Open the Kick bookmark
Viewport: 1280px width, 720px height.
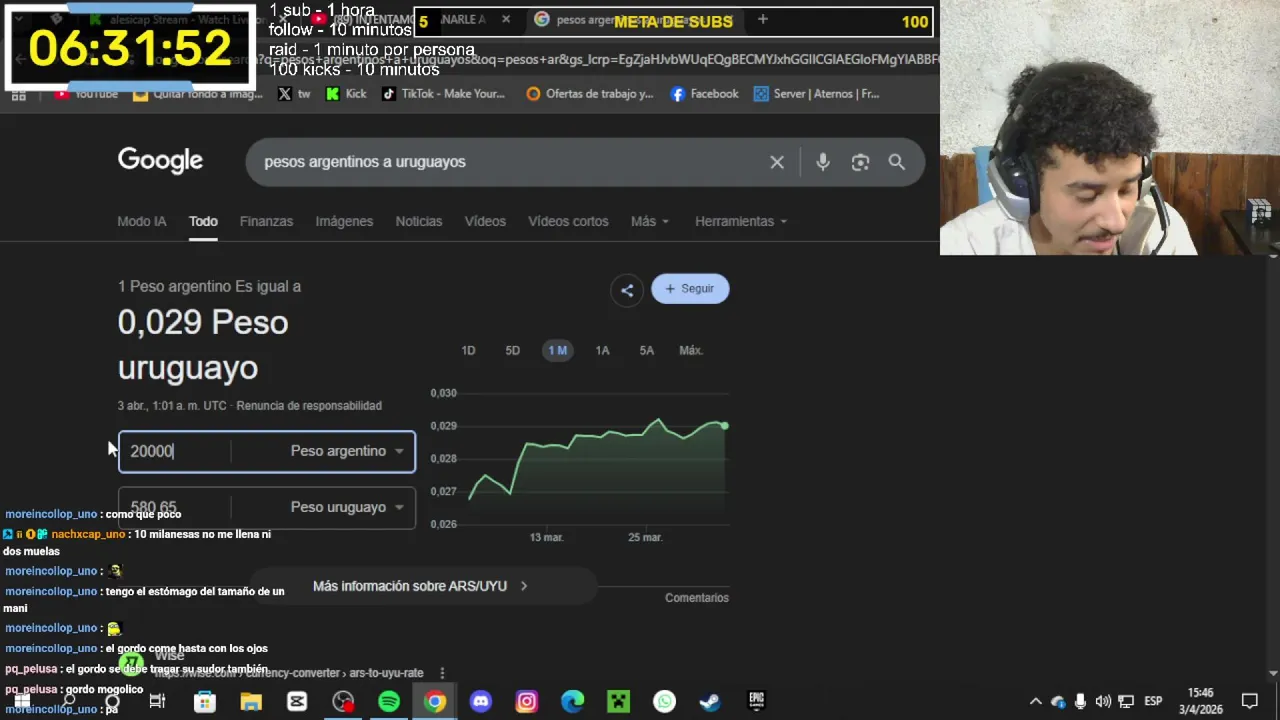tap(346, 94)
